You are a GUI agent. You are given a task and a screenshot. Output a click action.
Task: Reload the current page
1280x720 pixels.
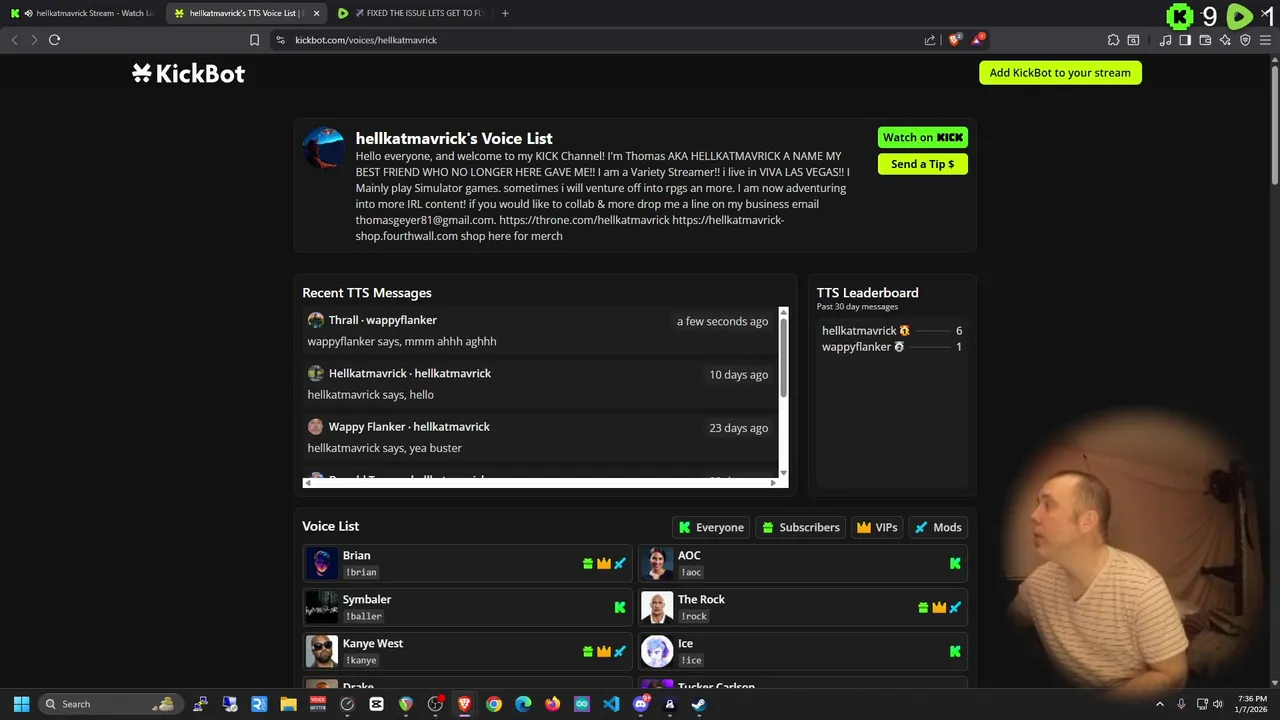click(54, 40)
